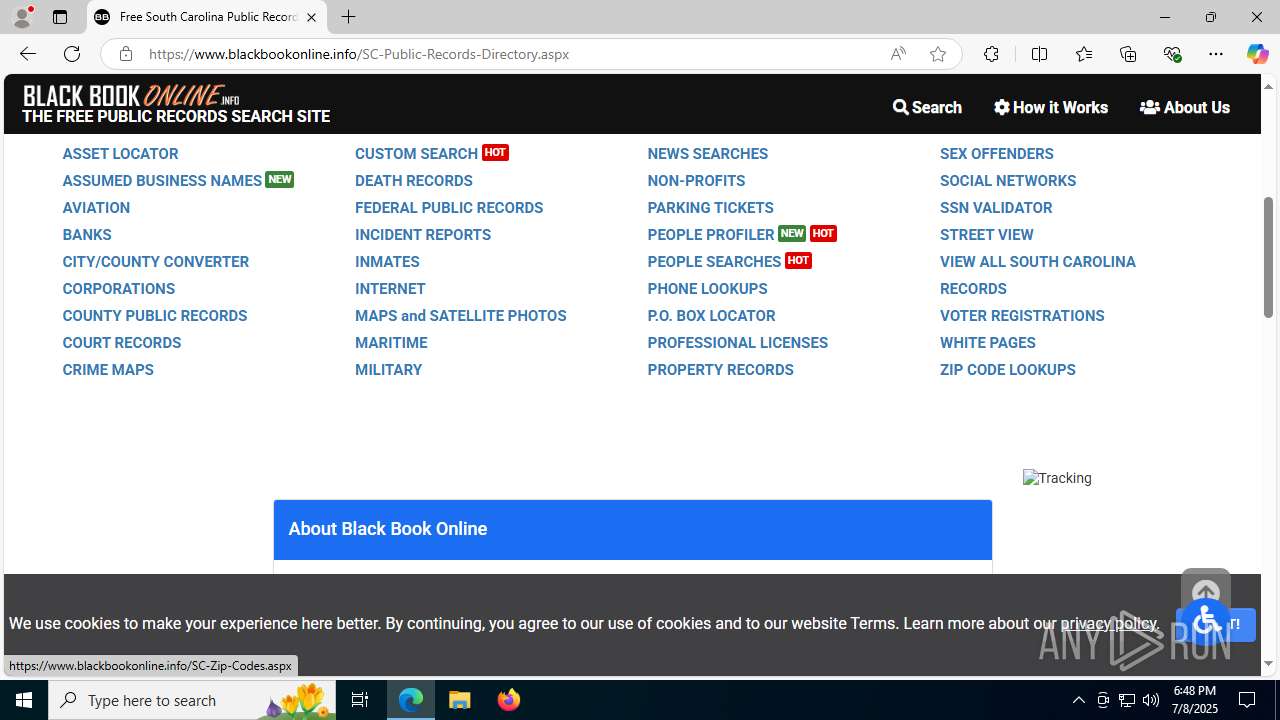
Task: Open the P.O. BOX LOCATOR link
Action: pyautogui.click(x=711, y=316)
